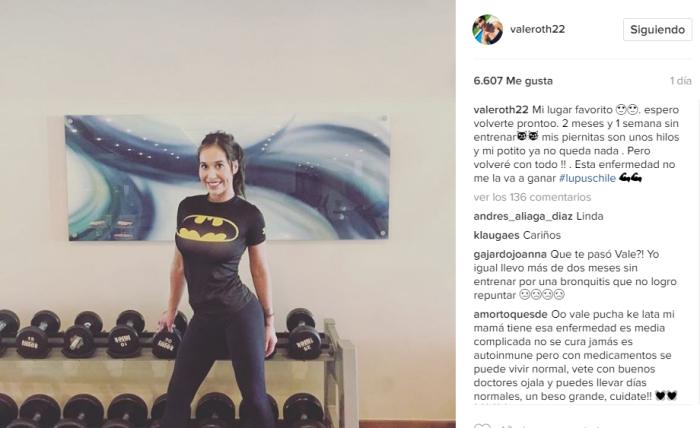Screen dimensions: 700x428
Task: Open the valeroth22 profile avatar
Action: (488, 29)
